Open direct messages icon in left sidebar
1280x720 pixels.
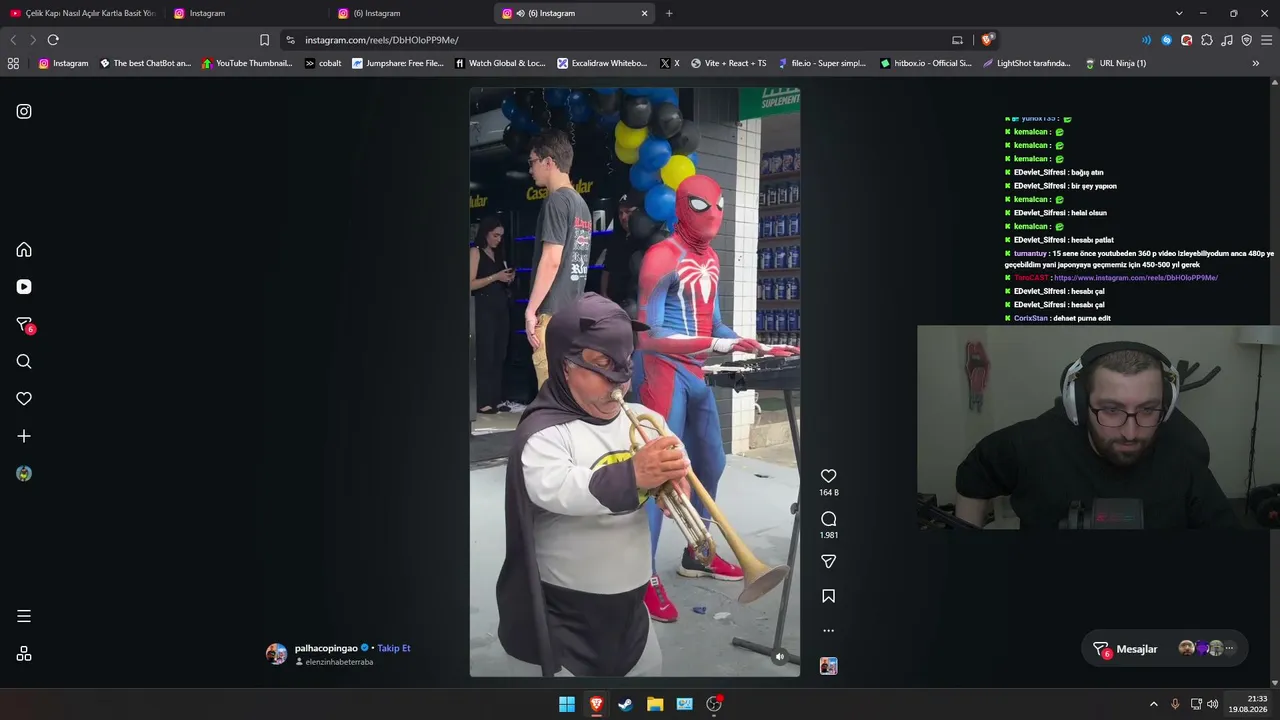coord(25,325)
